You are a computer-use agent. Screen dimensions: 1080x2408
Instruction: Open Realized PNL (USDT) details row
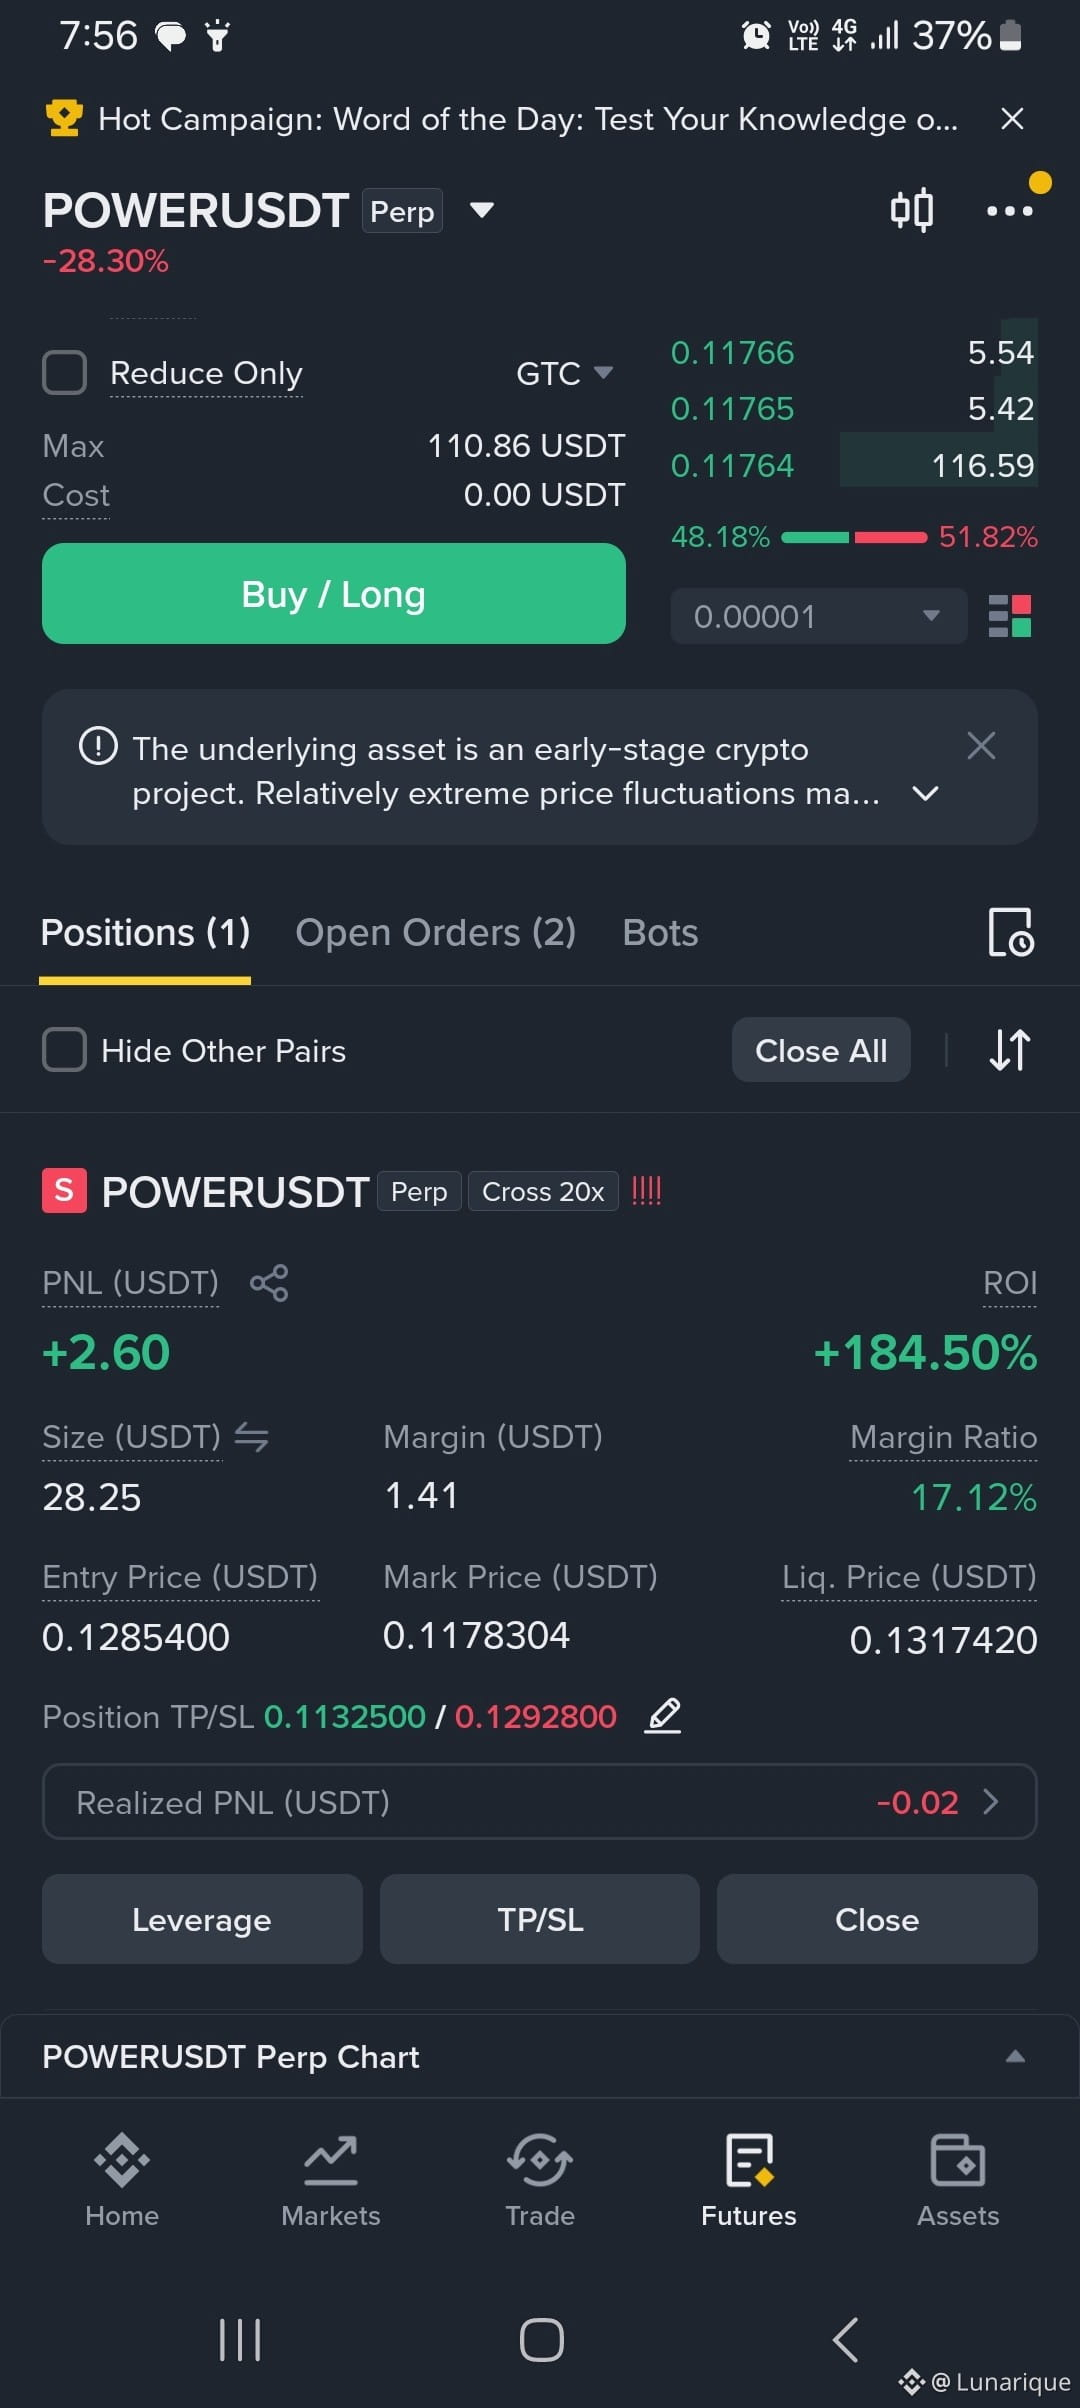pyautogui.click(x=540, y=1802)
